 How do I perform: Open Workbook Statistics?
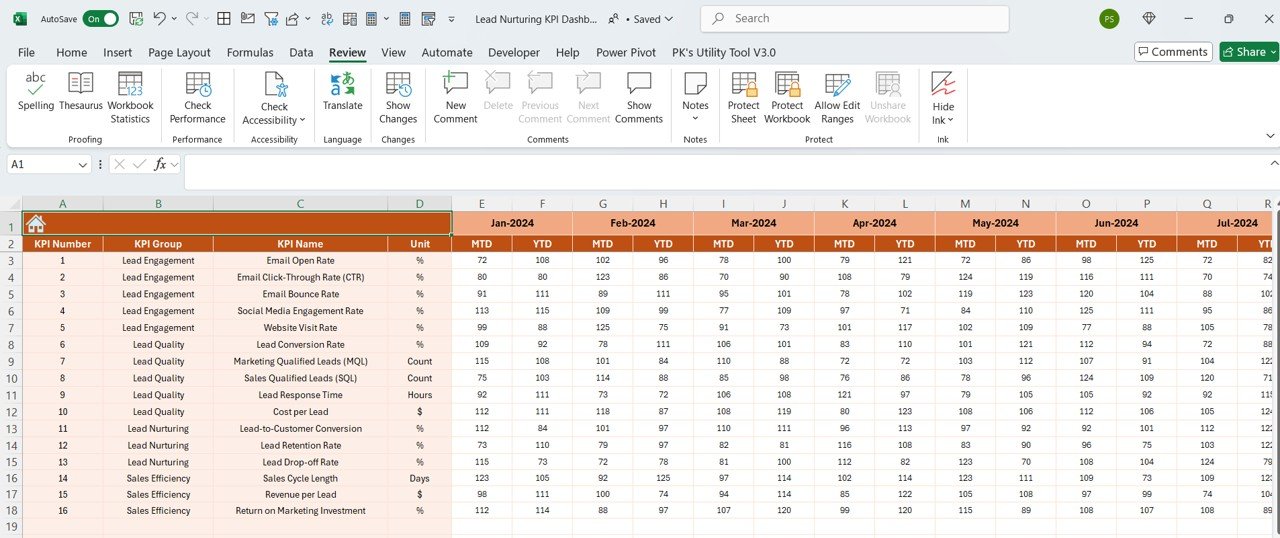pyautogui.click(x=130, y=98)
